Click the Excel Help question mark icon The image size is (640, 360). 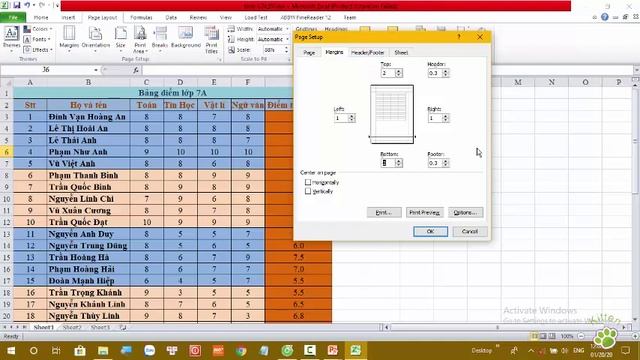pyautogui.click(x=605, y=17)
